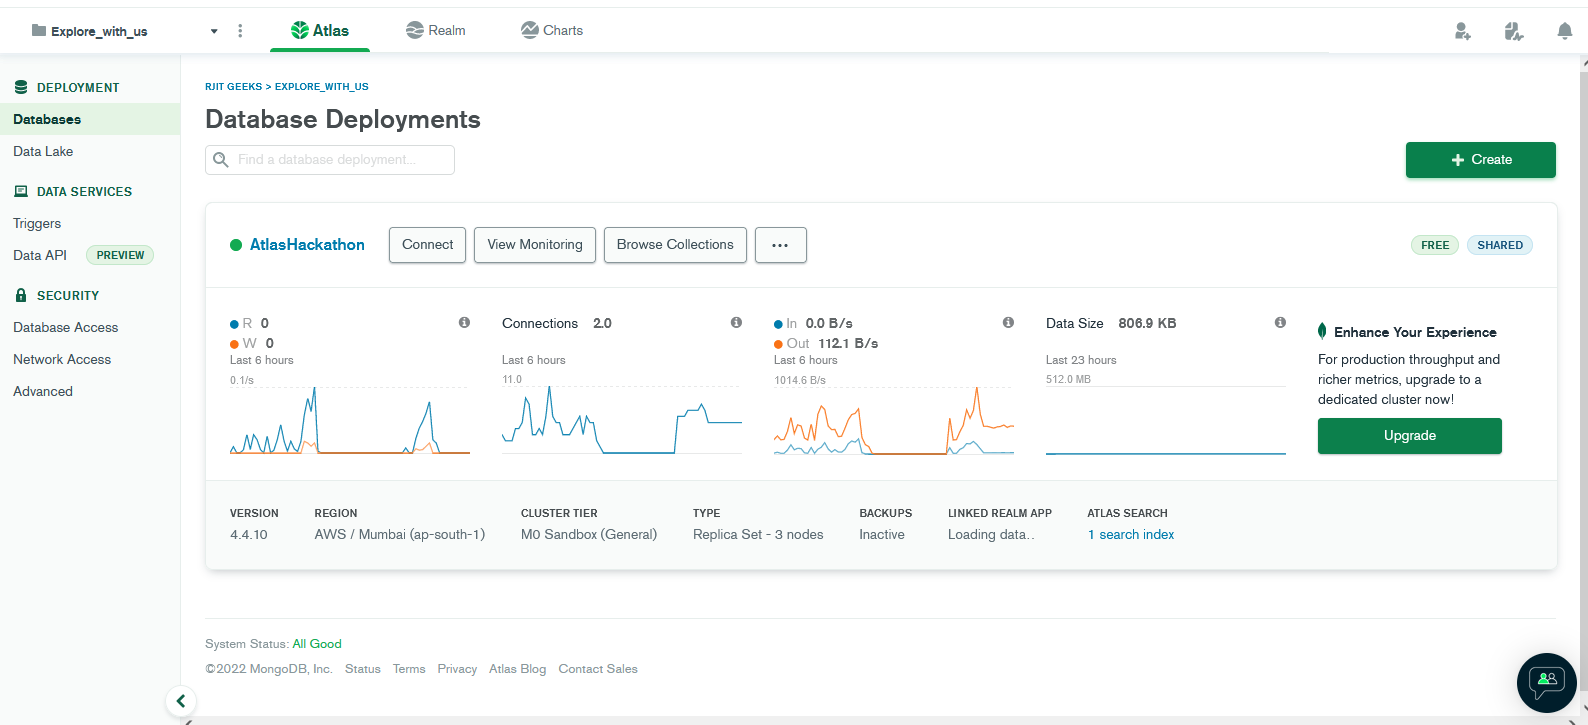Image resolution: width=1588 pixels, height=725 pixels.
Task: Open project options three-dot menu
Action: pos(240,31)
